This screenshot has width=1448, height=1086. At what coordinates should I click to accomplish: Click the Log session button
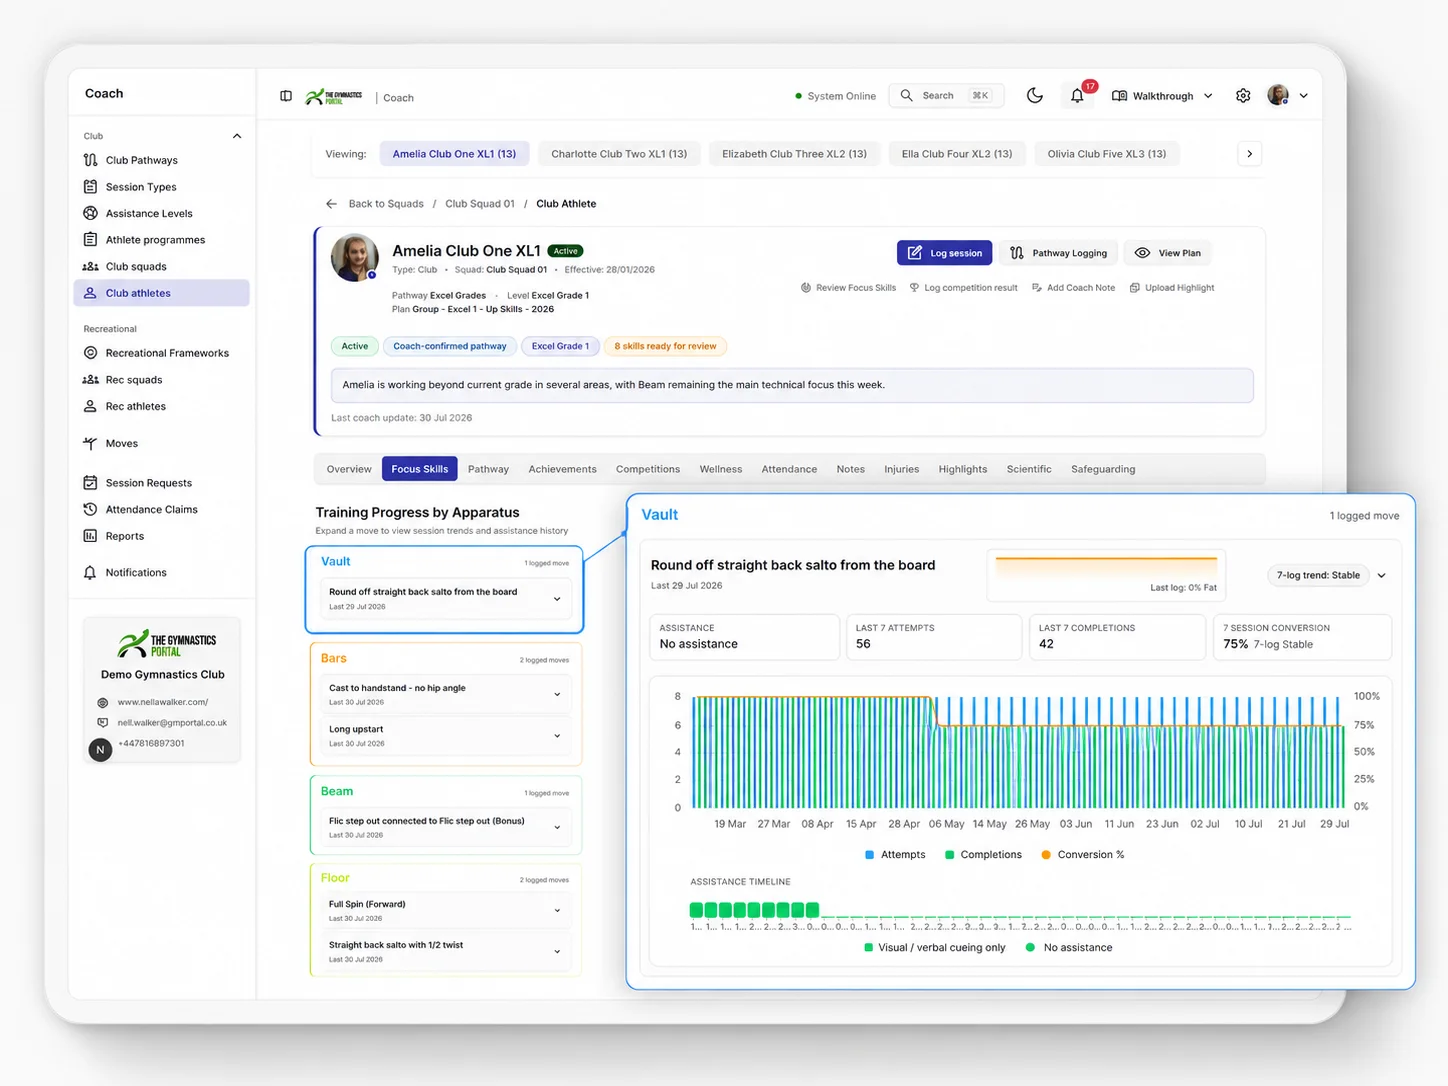coord(944,253)
